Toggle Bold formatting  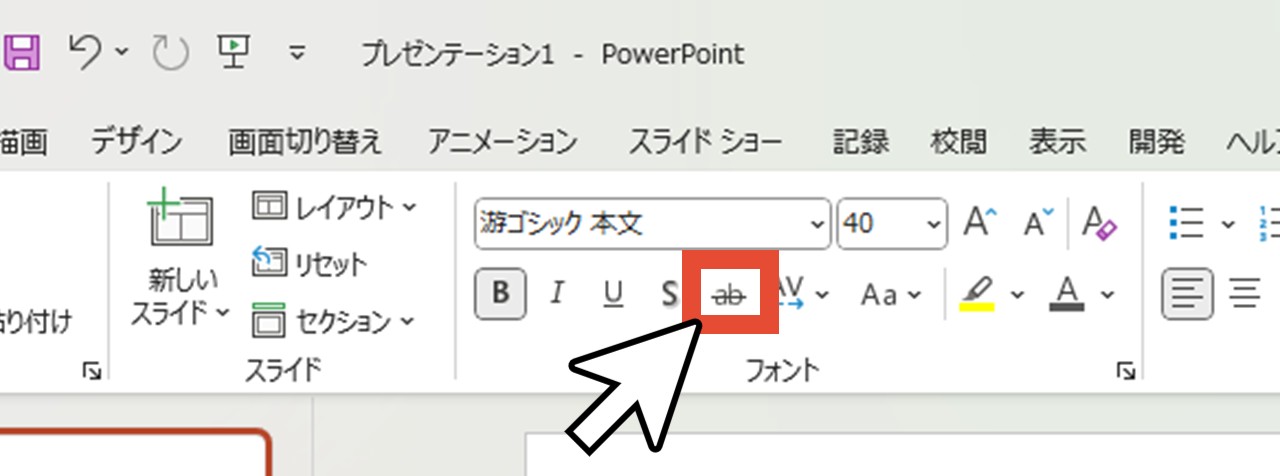pyautogui.click(x=501, y=294)
